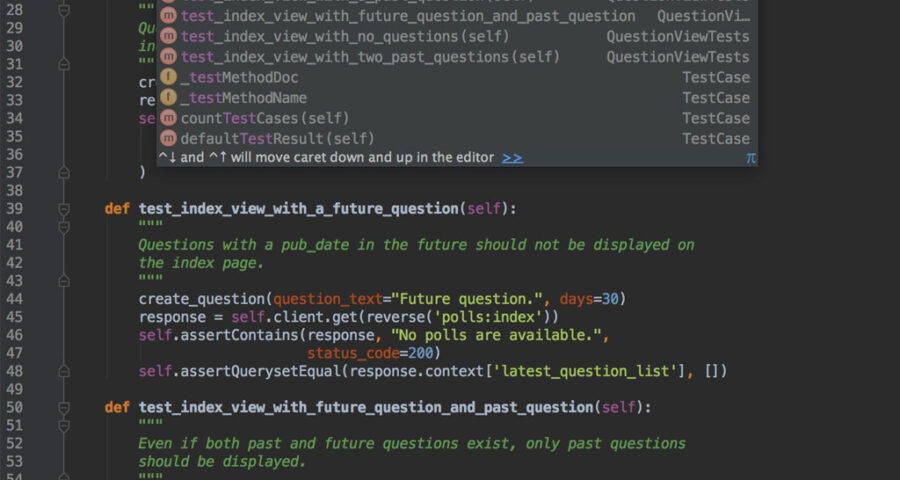Toggle the fold end marker at line 43
This screenshot has height=480, width=900.
point(64,281)
